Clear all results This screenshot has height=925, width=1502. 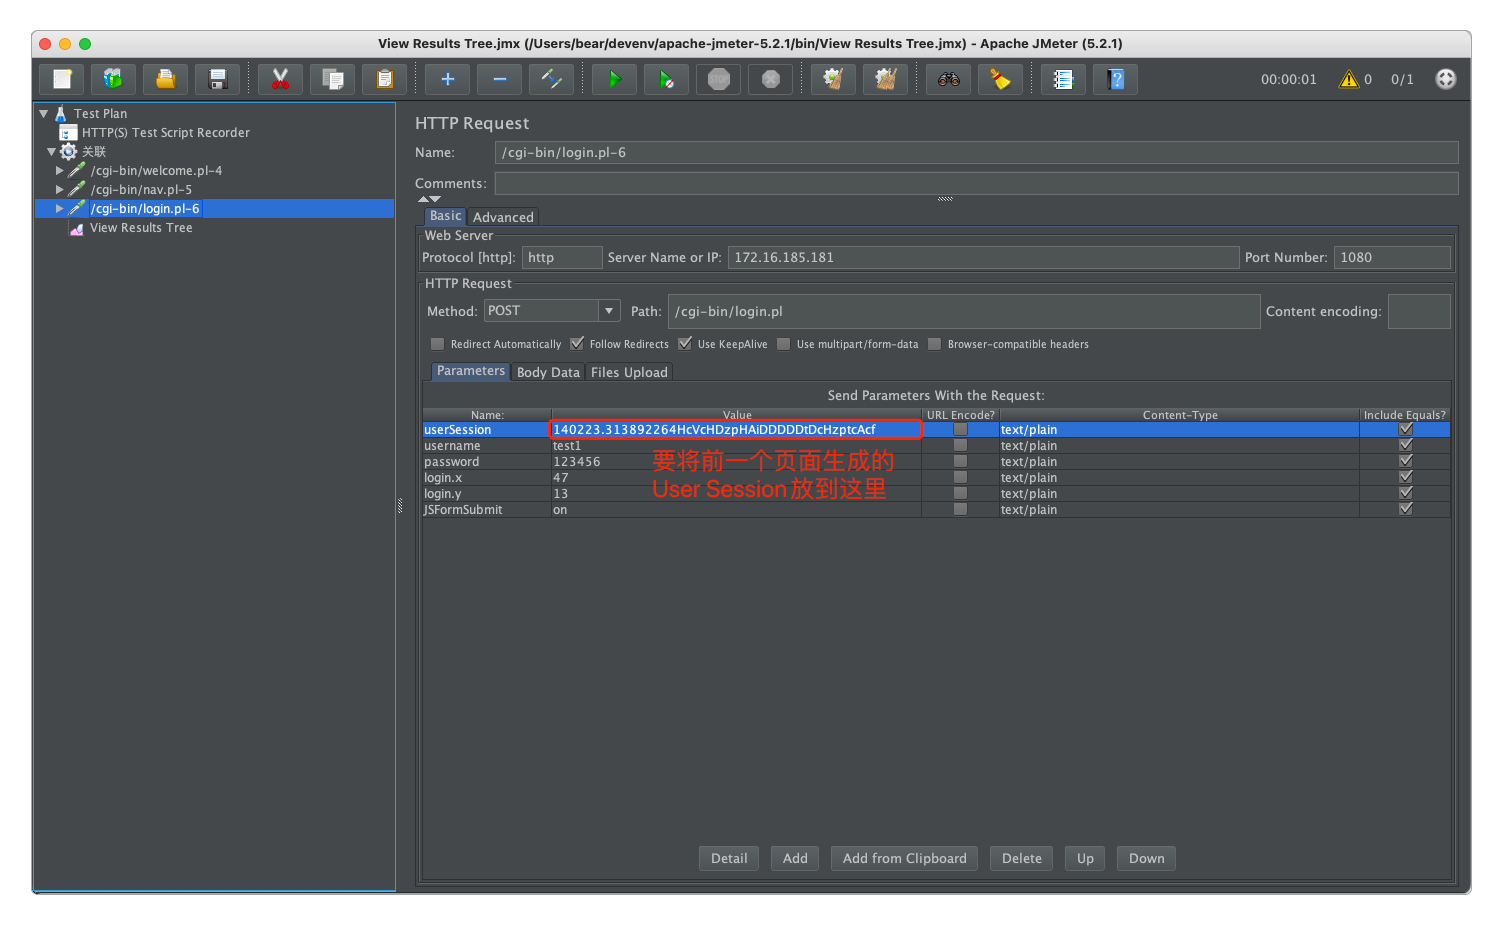[886, 79]
